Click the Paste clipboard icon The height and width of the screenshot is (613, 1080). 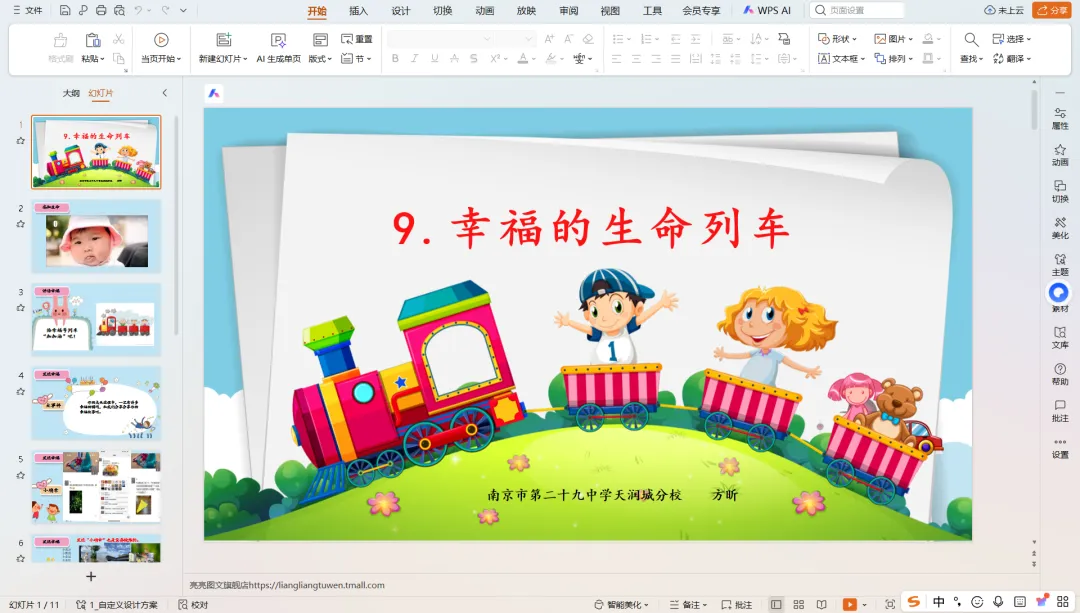click(x=92, y=40)
